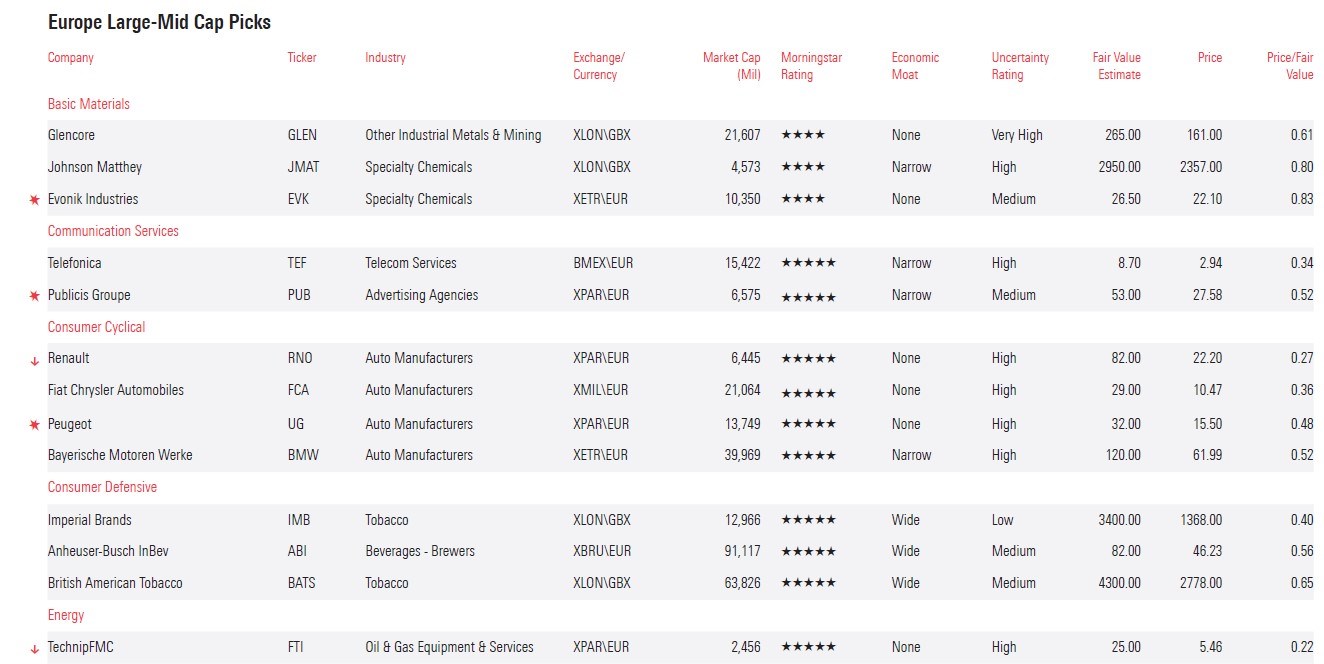The image size is (1324, 664).
Task: Open the Energy sector heading
Action: coord(66,615)
